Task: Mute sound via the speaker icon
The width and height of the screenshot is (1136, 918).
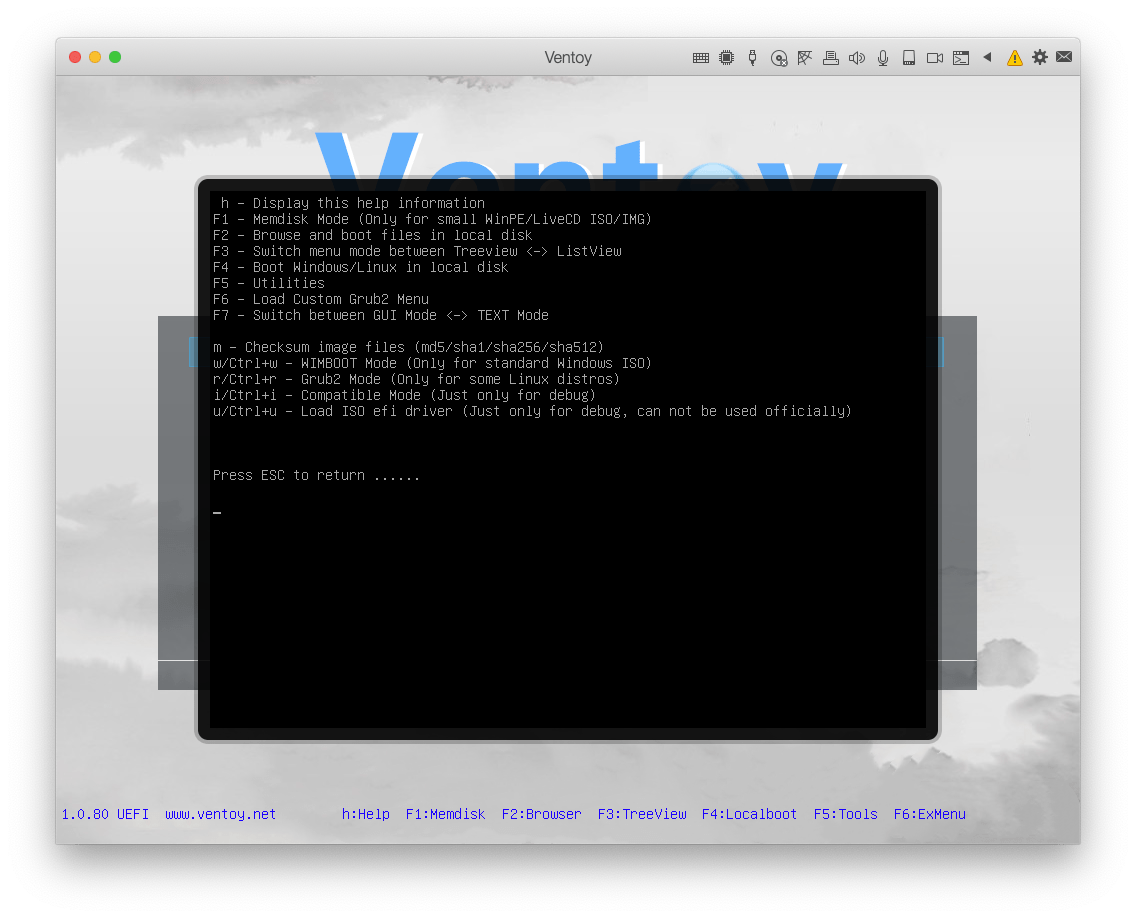Action: pyautogui.click(x=856, y=58)
